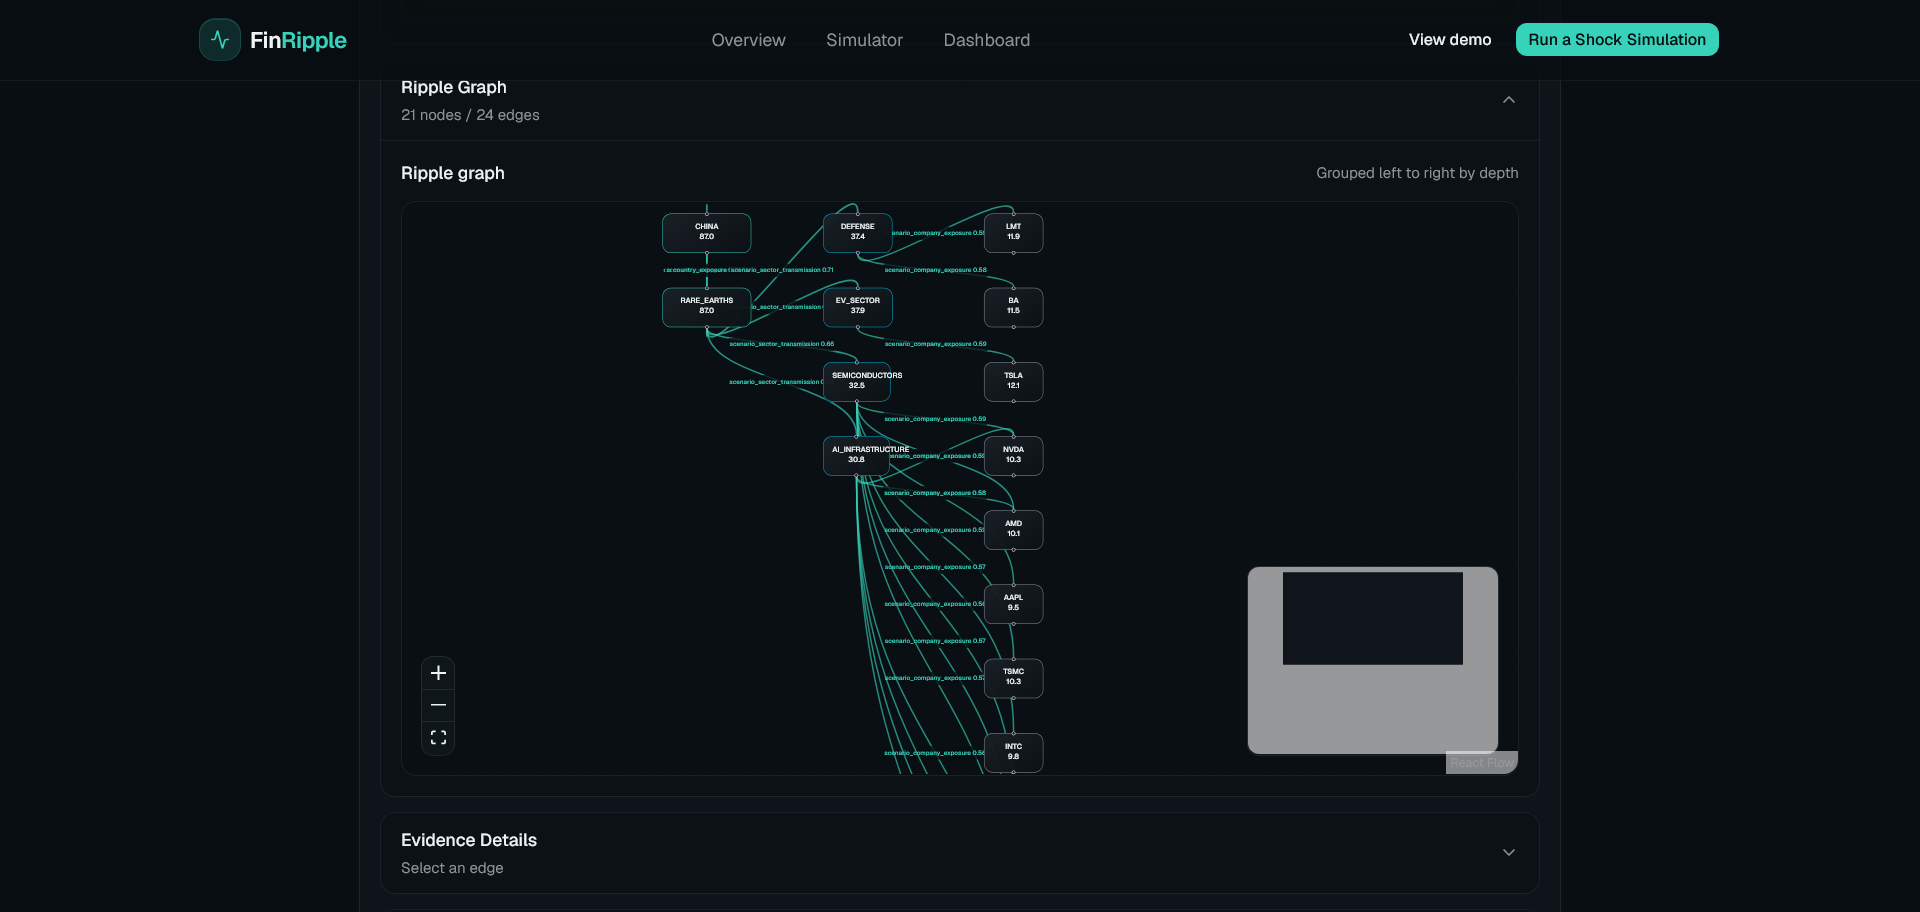Fit the ripple graph to view
The height and width of the screenshot is (912, 1920).
point(438,737)
